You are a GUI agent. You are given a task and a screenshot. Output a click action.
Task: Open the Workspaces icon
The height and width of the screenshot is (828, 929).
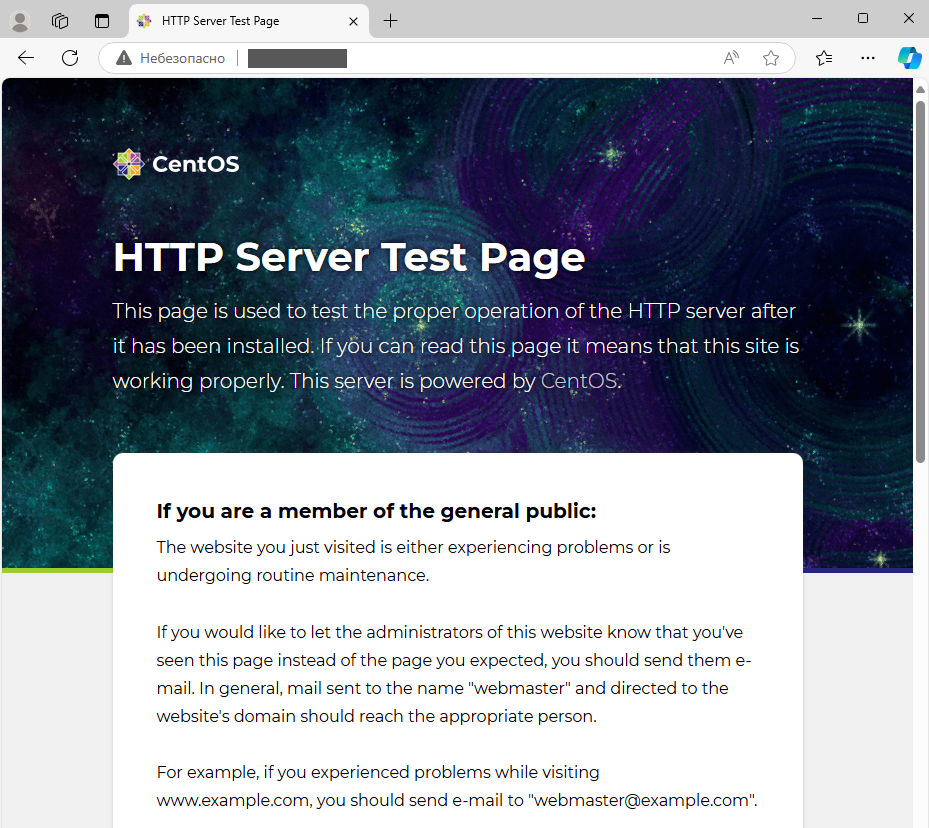(x=60, y=21)
